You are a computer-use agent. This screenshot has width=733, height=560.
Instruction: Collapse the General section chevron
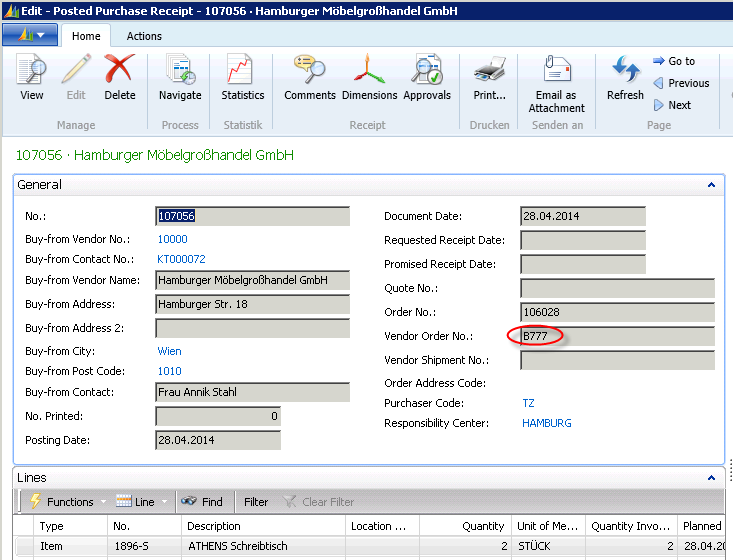711,185
